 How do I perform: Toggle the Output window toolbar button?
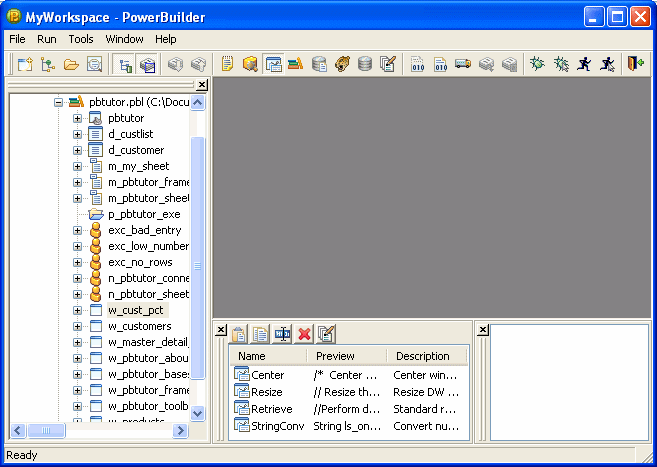pyautogui.click(x=147, y=64)
